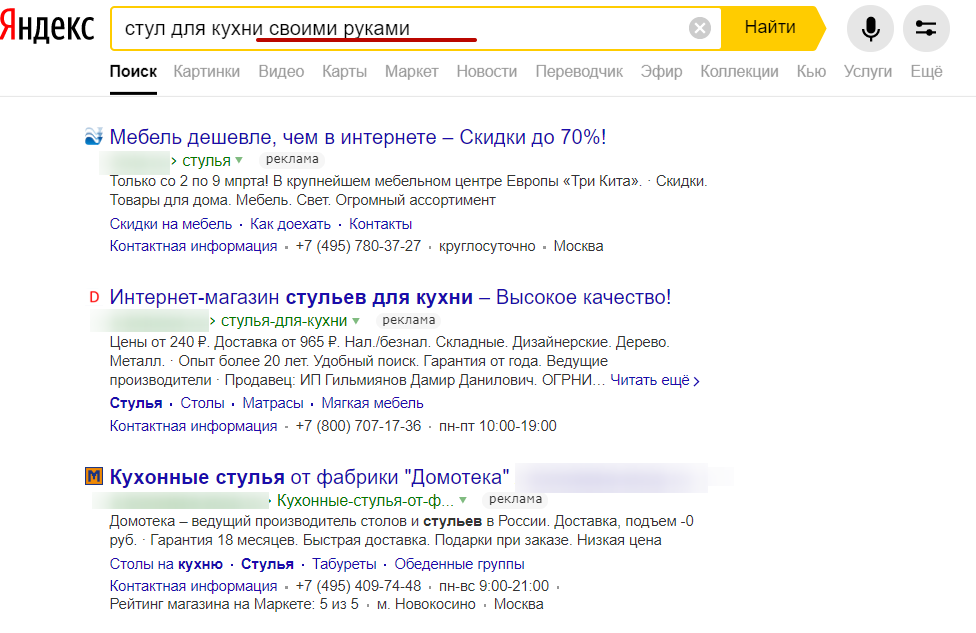Viewport: 976px width, 633px height.
Task: Click the реклама label of Домотека ad
Action: [x=515, y=499]
